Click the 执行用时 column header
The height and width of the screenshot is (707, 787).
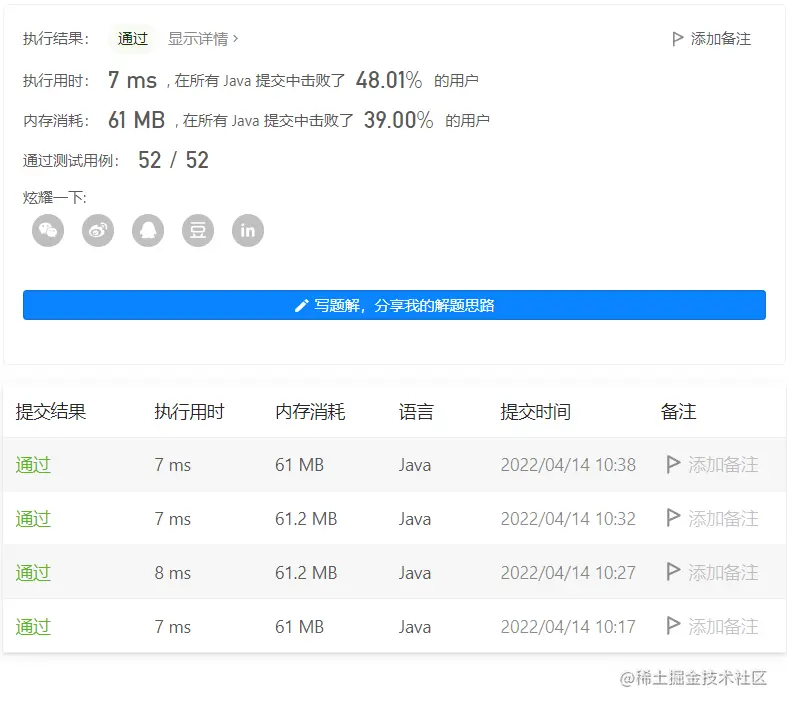189,411
